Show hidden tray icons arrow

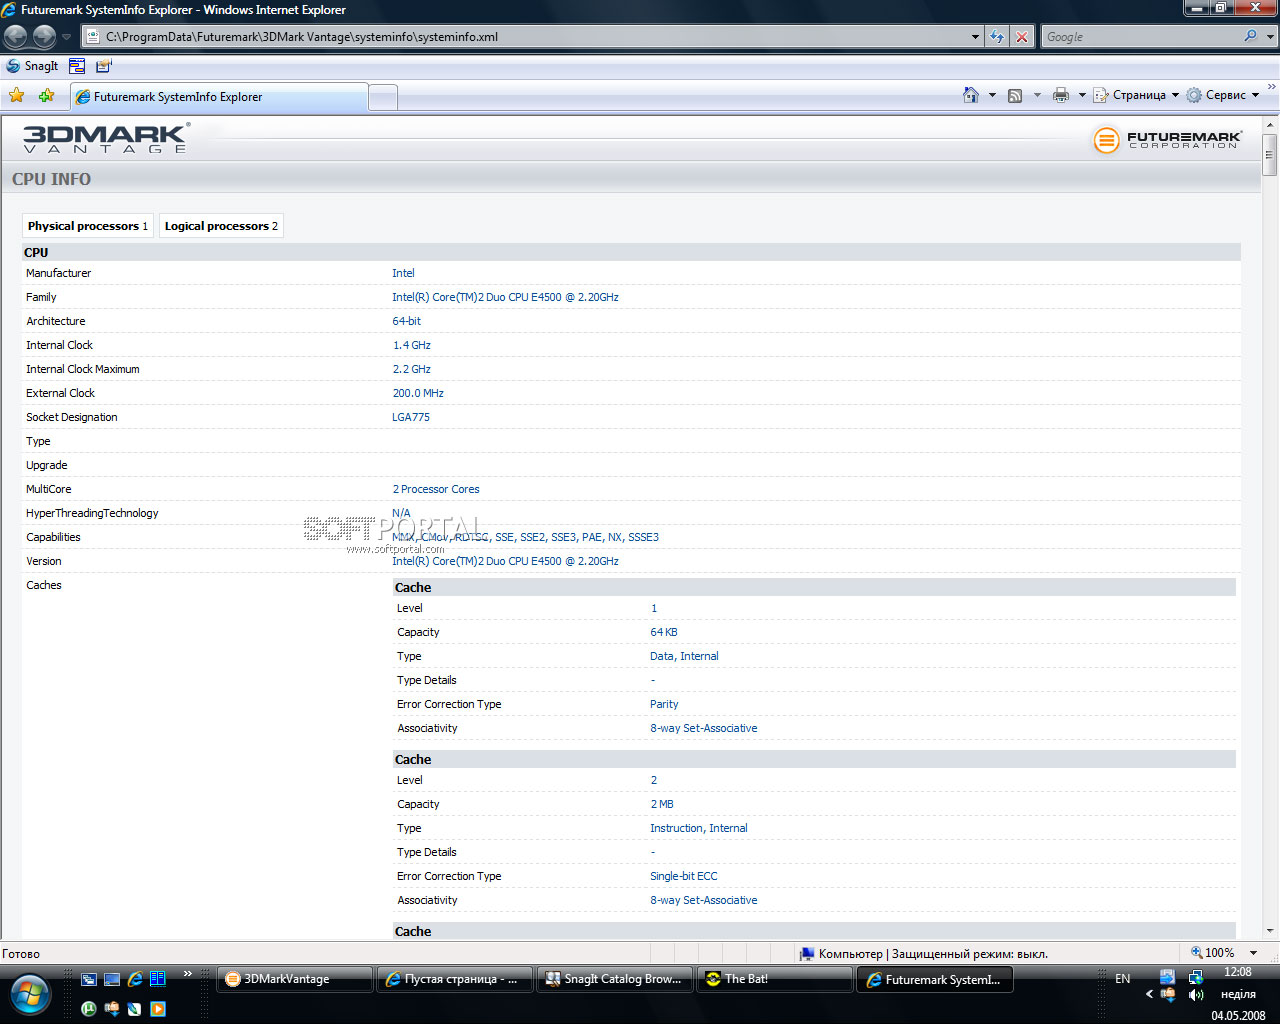(1149, 994)
